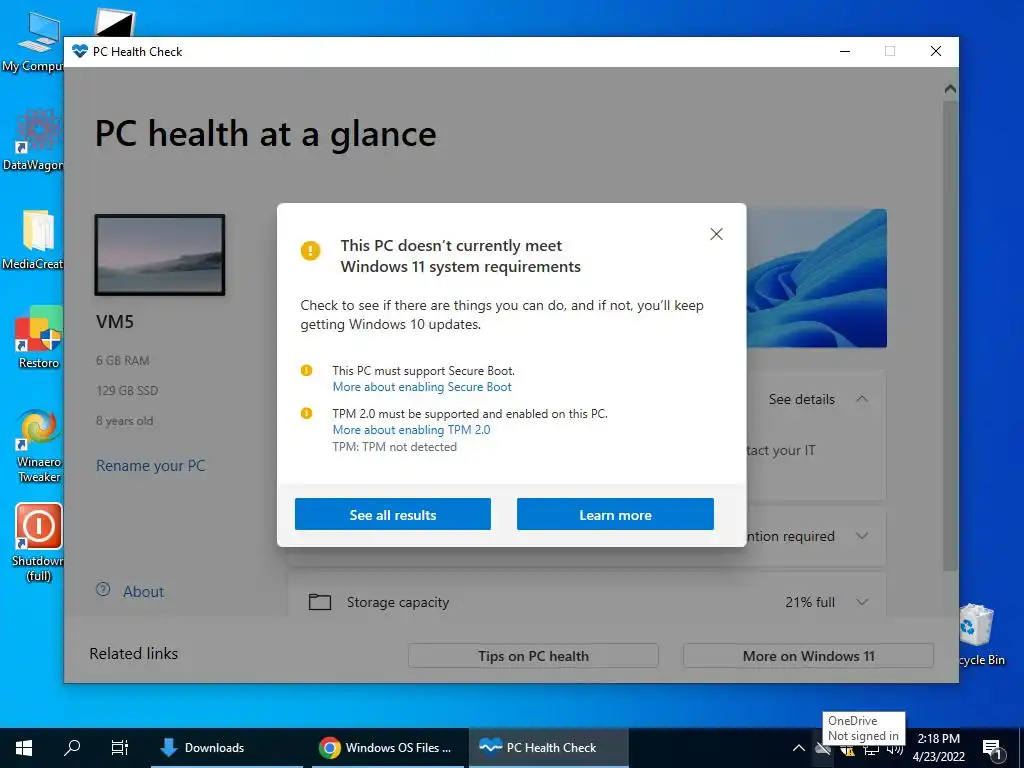1024x768 pixels.
Task: Click the yellow warning icon in dialog title
Action: 310,250
